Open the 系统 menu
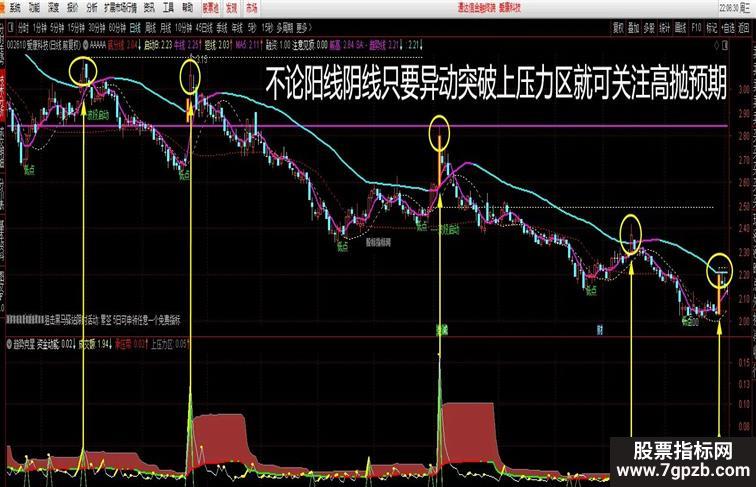 click(x=15, y=8)
